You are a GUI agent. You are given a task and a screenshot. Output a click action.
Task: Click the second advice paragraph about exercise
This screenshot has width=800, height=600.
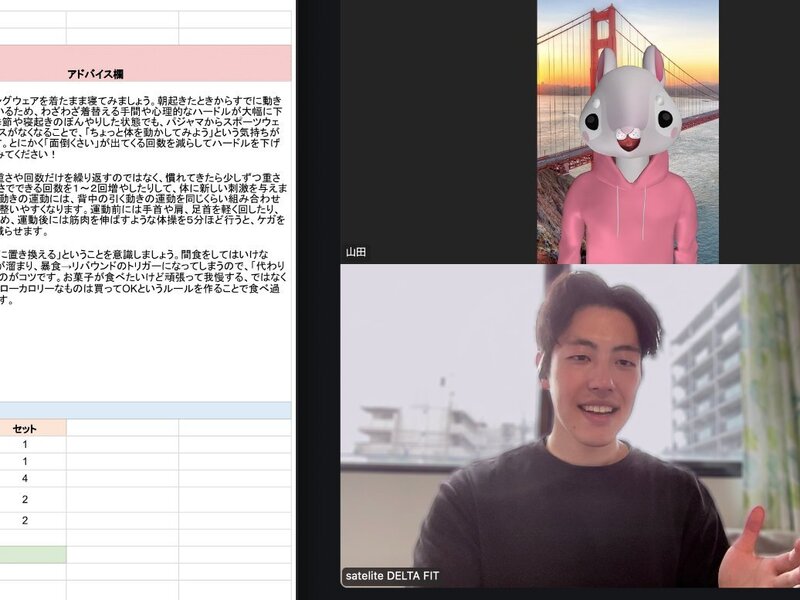140,204
